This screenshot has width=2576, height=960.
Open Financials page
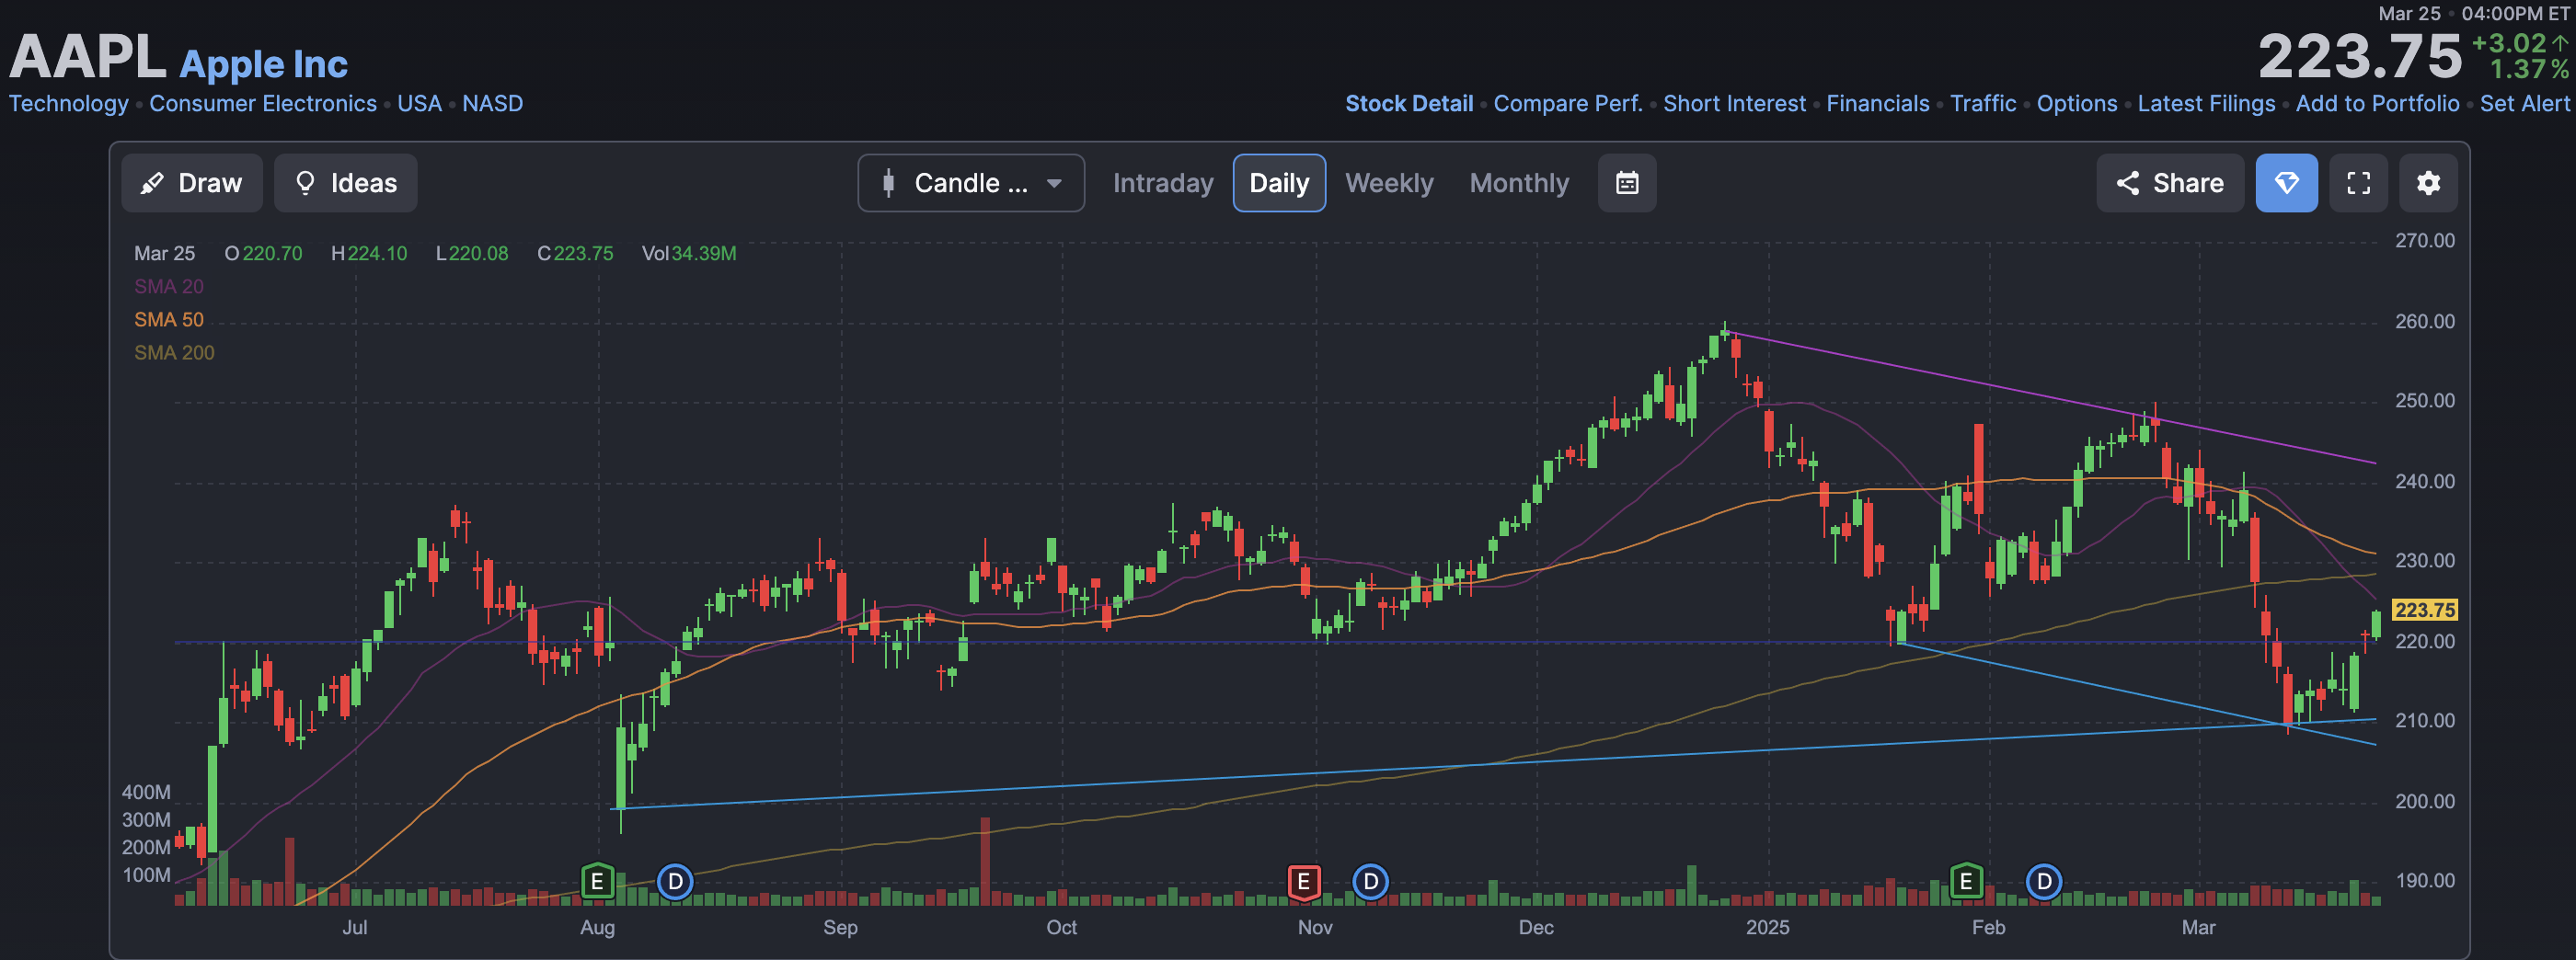(1878, 103)
